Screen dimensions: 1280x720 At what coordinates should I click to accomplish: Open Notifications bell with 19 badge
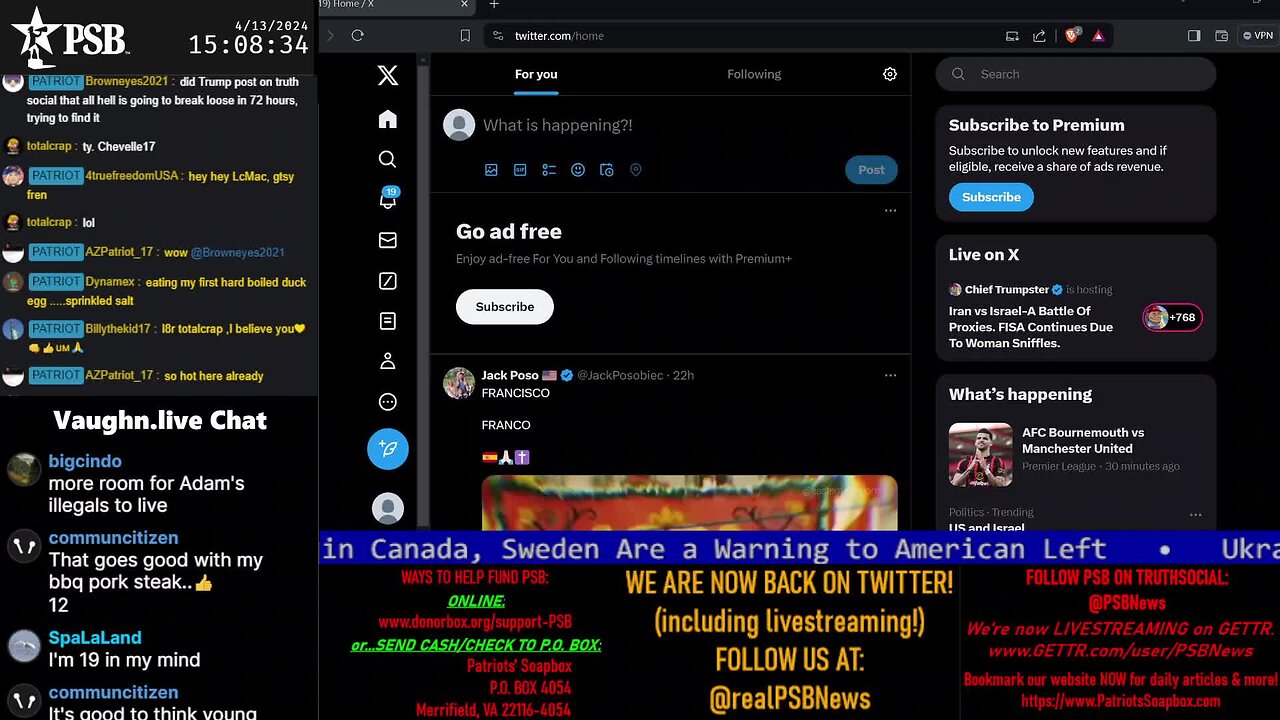pos(388,198)
